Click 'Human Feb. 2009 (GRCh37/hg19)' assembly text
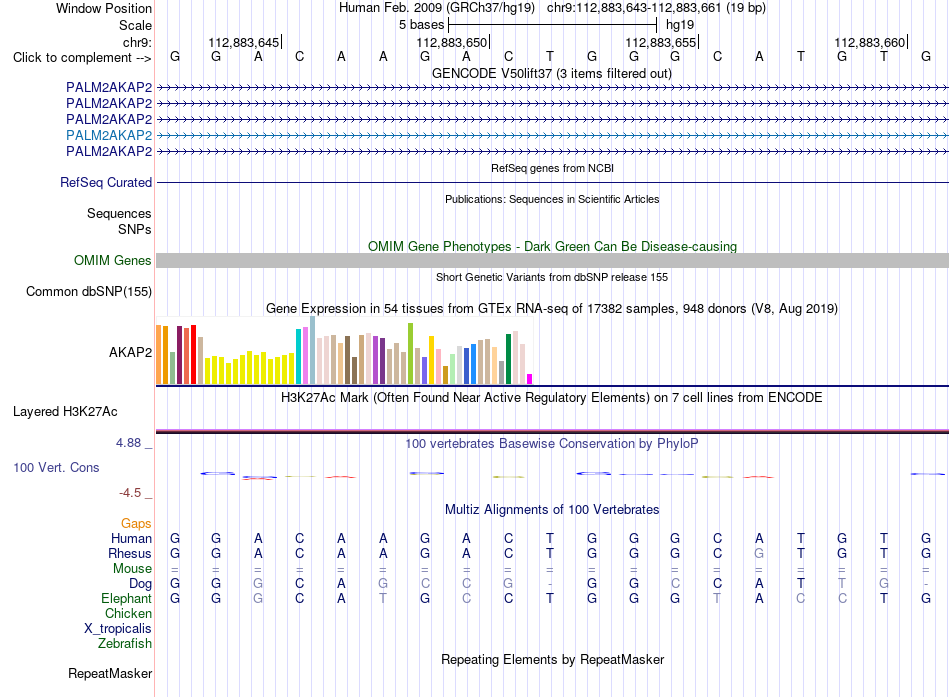950x697 pixels. click(437, 8)
